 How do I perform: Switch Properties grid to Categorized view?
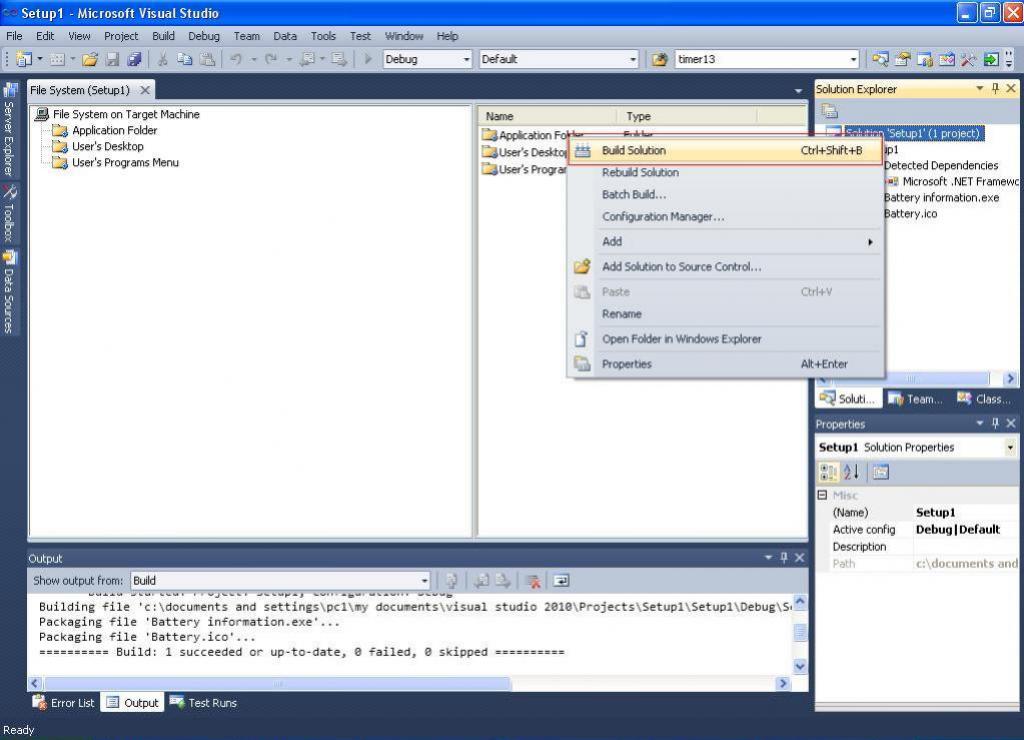coord(829,472)
